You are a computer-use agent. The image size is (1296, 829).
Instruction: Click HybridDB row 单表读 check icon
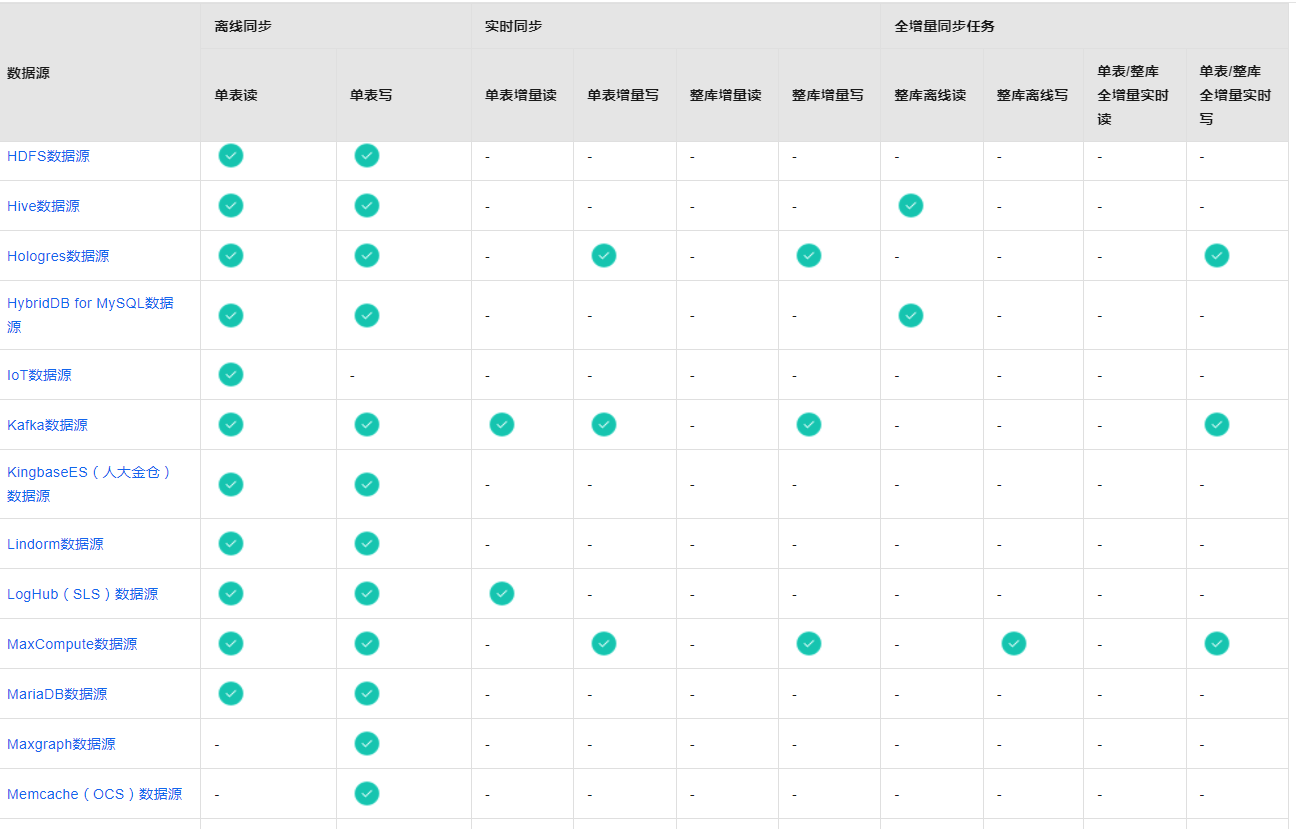click(231, 315)
